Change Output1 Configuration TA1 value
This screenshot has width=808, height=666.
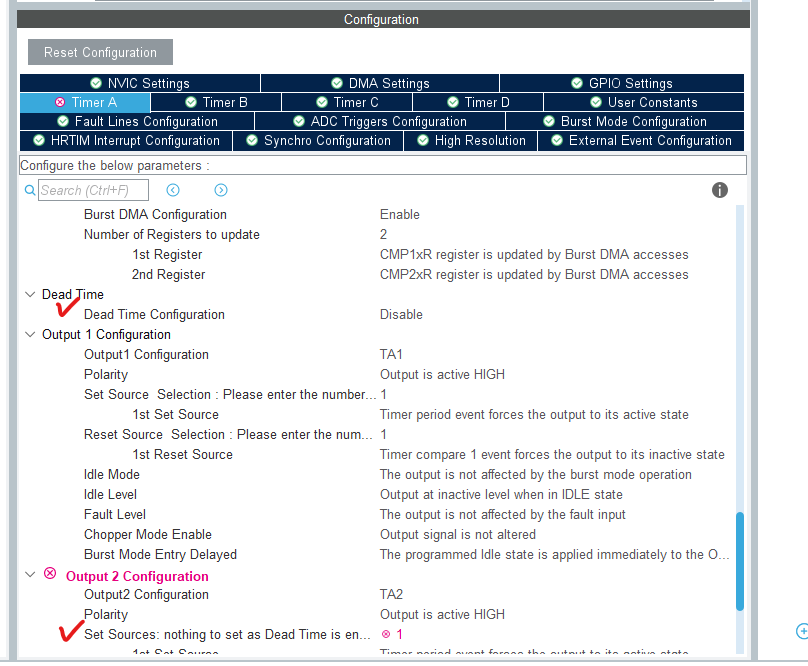pyautogui.click(x=391, y=355)
